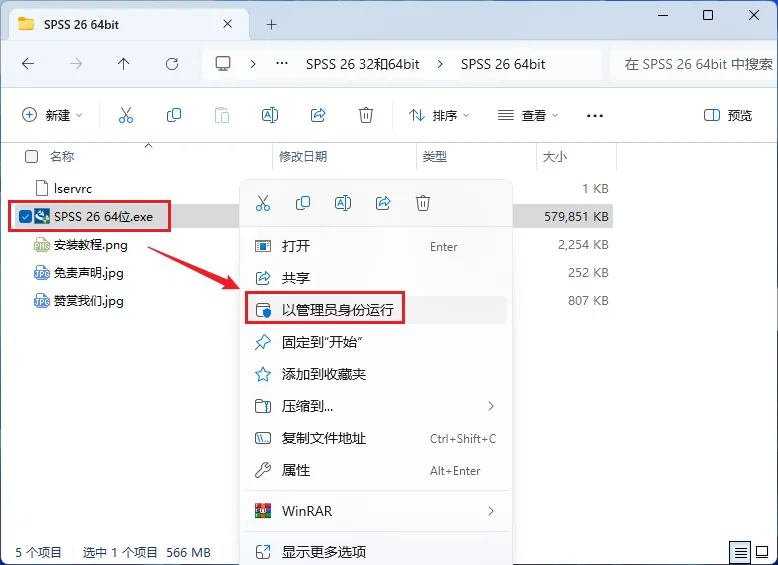Viewport: 778px width, 565px height.
Task: Click the Paste icon in the toolbar
Action: (221, 115)
